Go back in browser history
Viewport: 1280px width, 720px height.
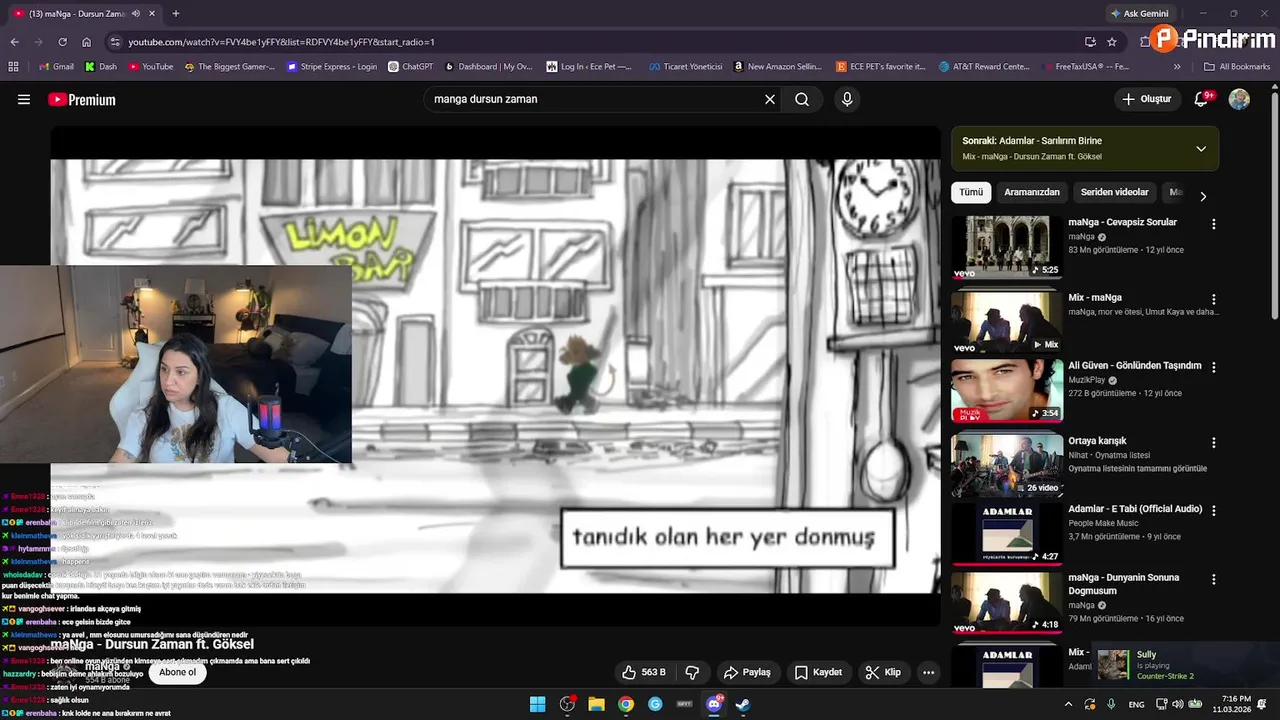click(x=14, y=42)
